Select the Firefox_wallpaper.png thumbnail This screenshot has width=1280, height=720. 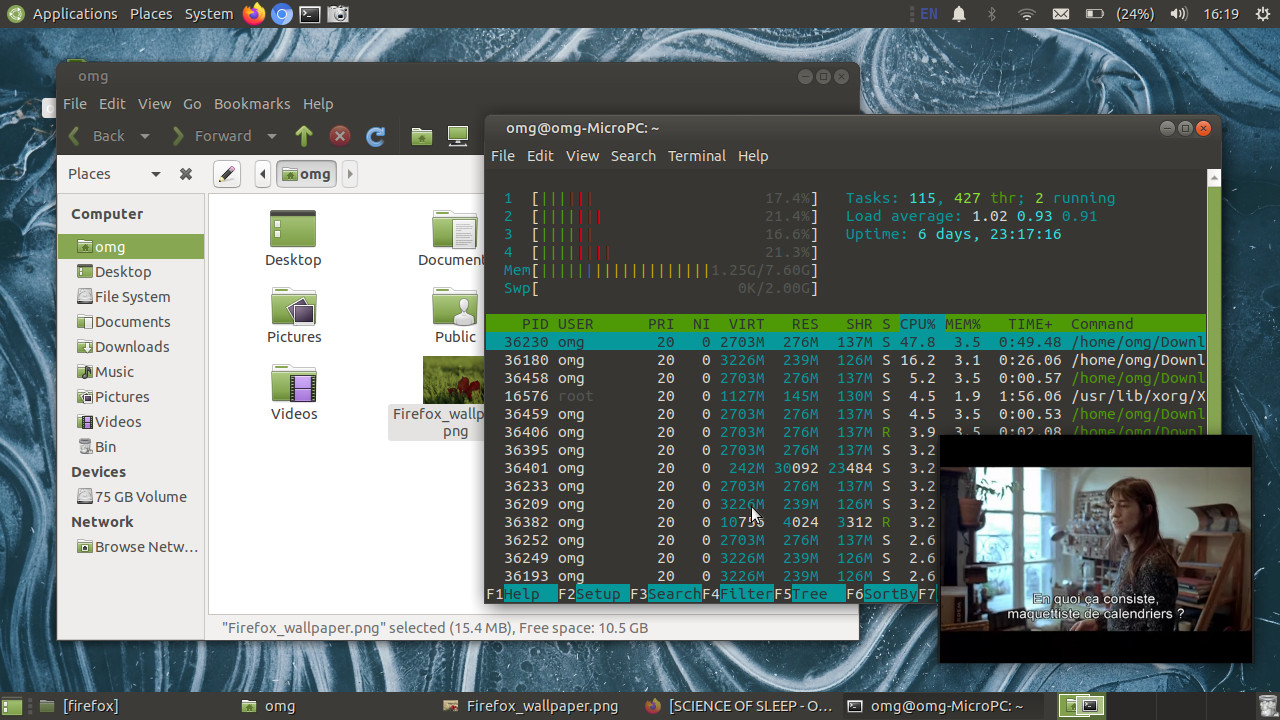point(455,380)
